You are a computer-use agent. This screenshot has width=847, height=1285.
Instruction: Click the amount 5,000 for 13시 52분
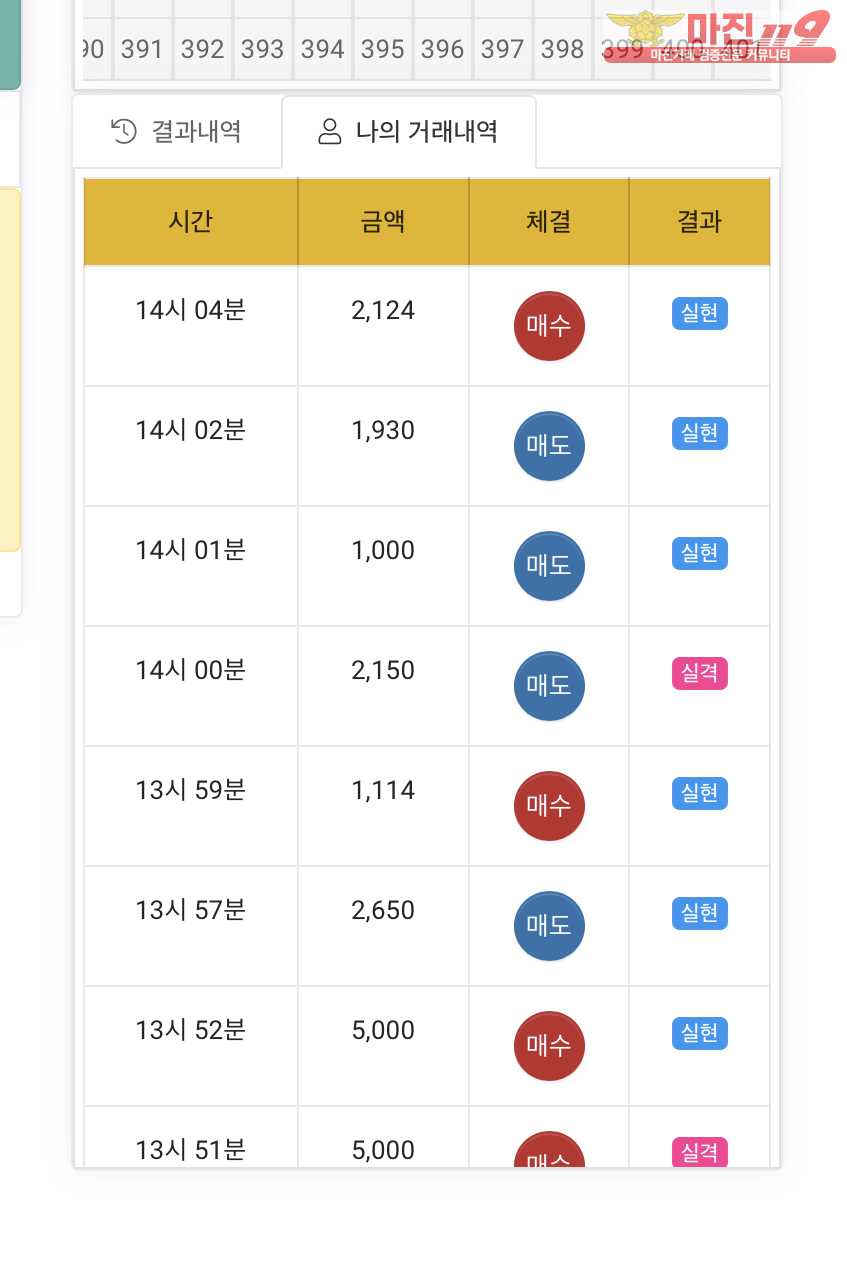383,1031
